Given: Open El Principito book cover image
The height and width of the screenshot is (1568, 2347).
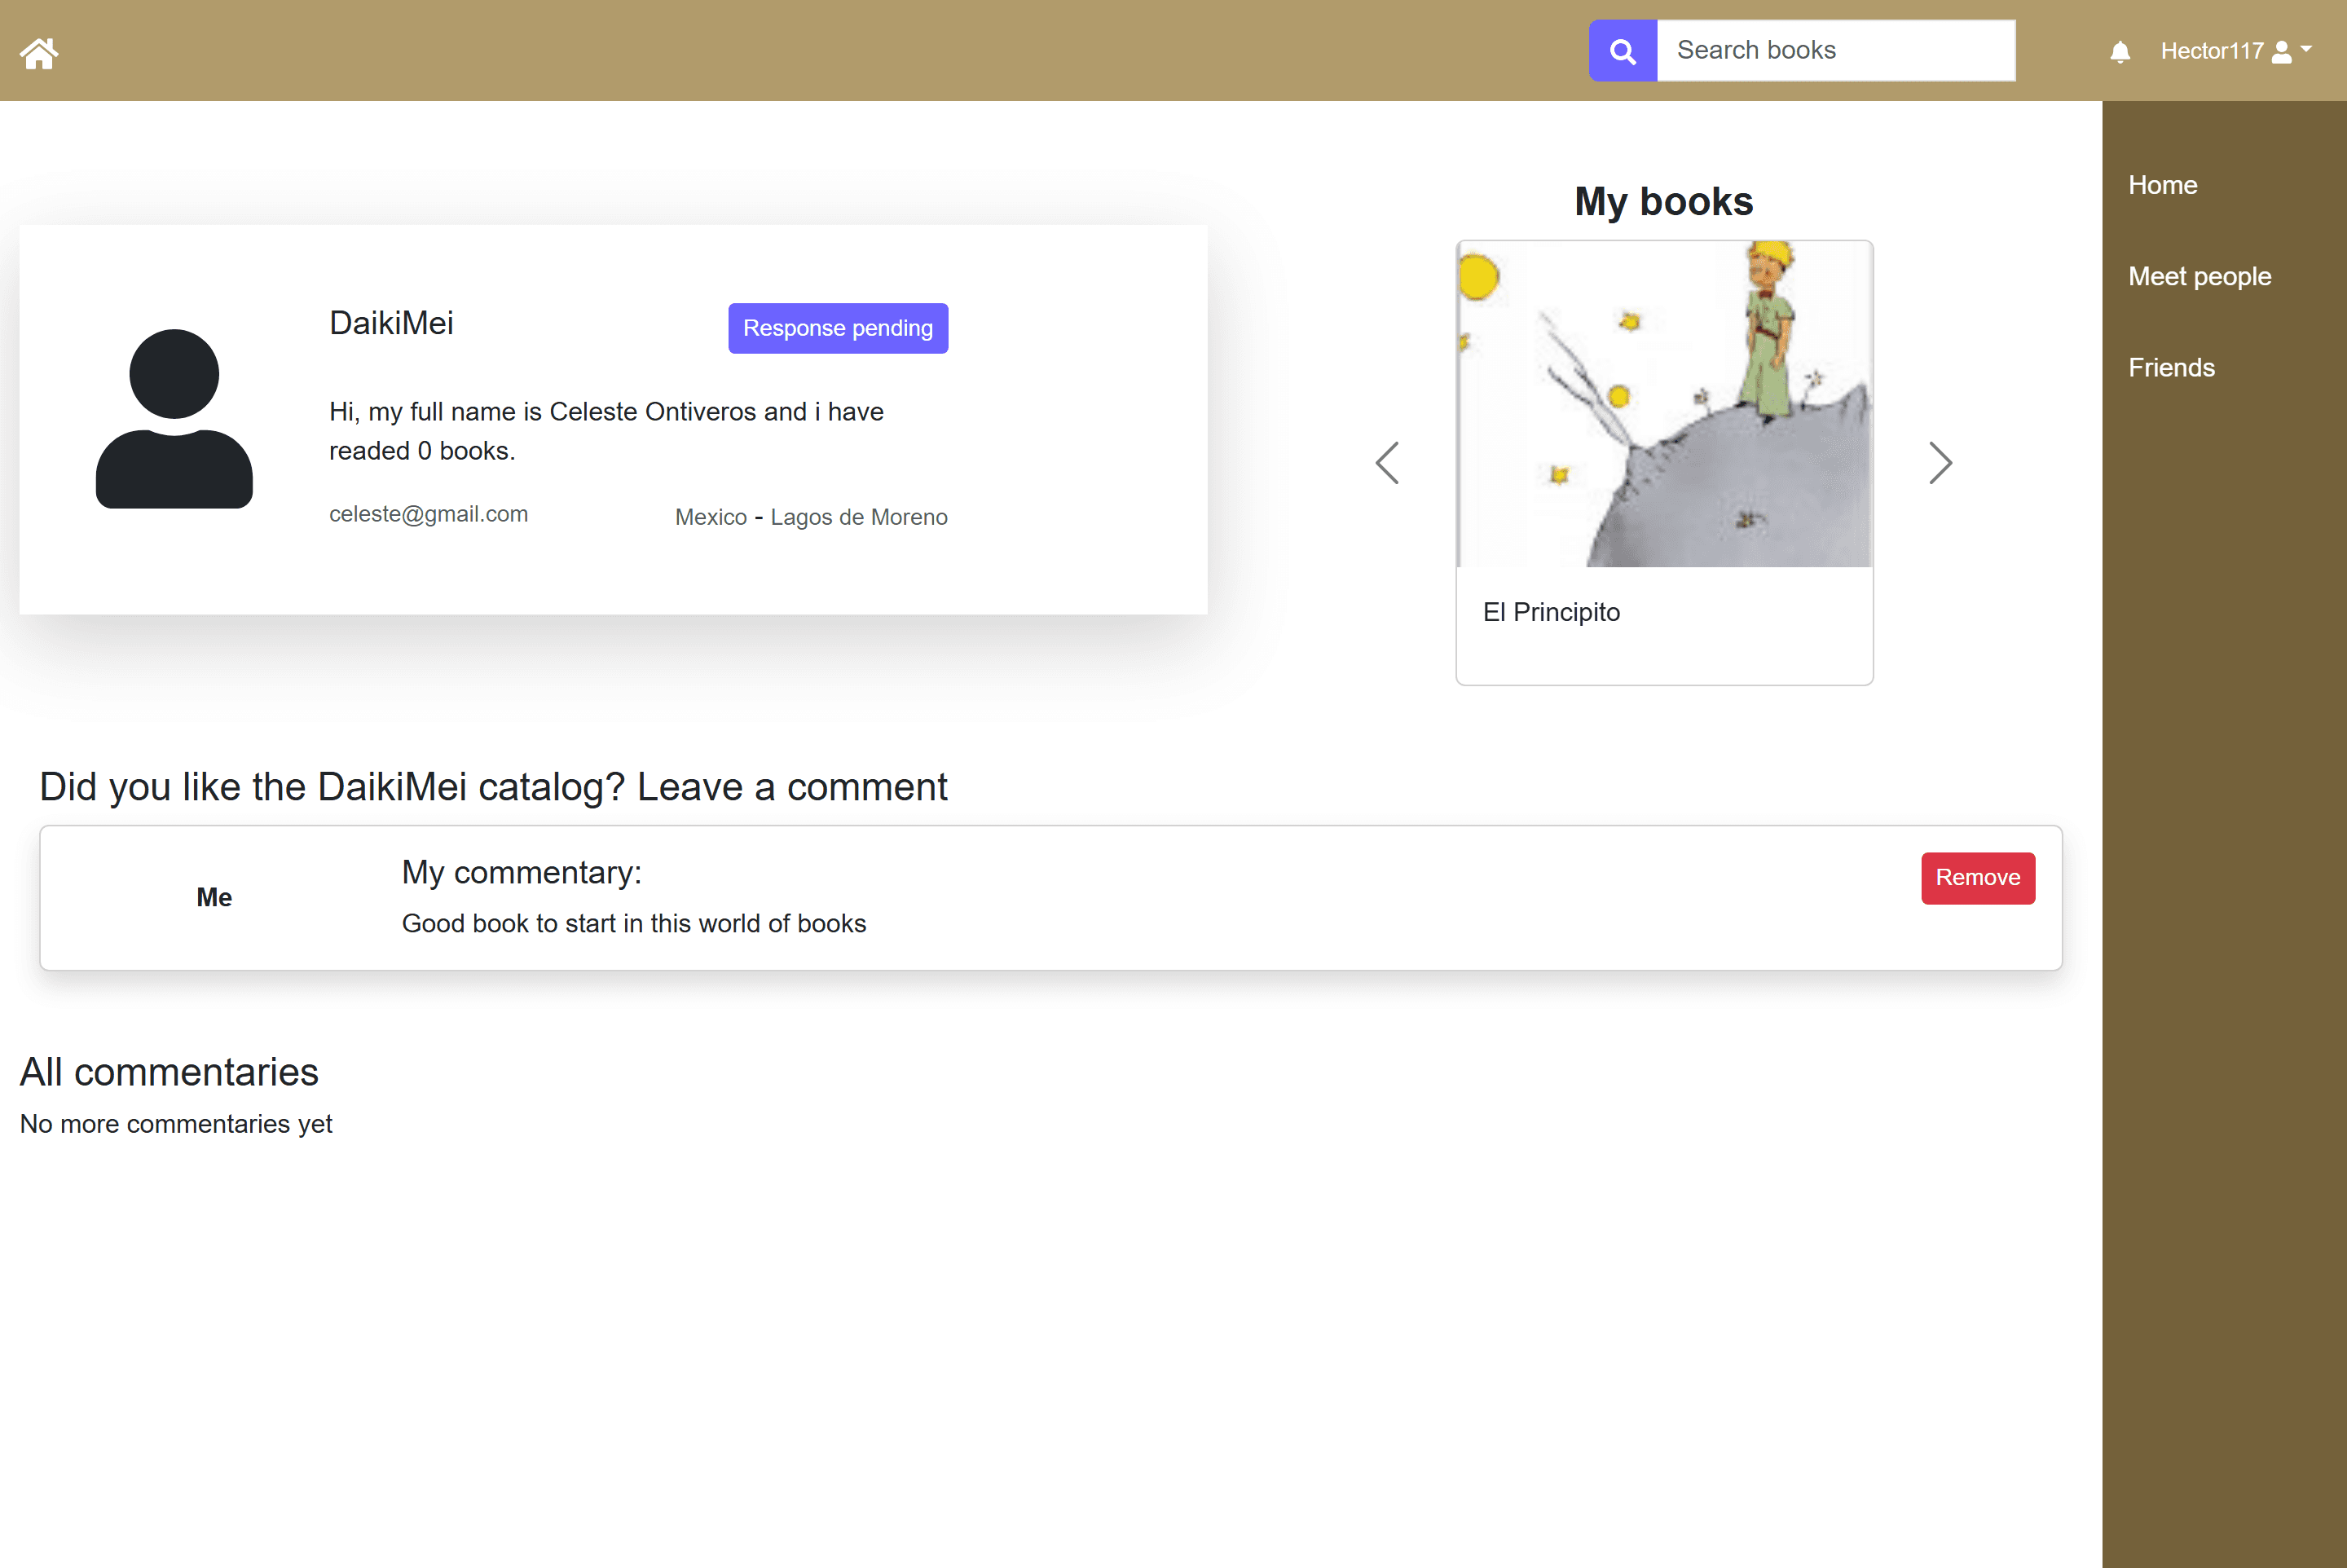Looking at the screenshot, I should click(1664, 404).
